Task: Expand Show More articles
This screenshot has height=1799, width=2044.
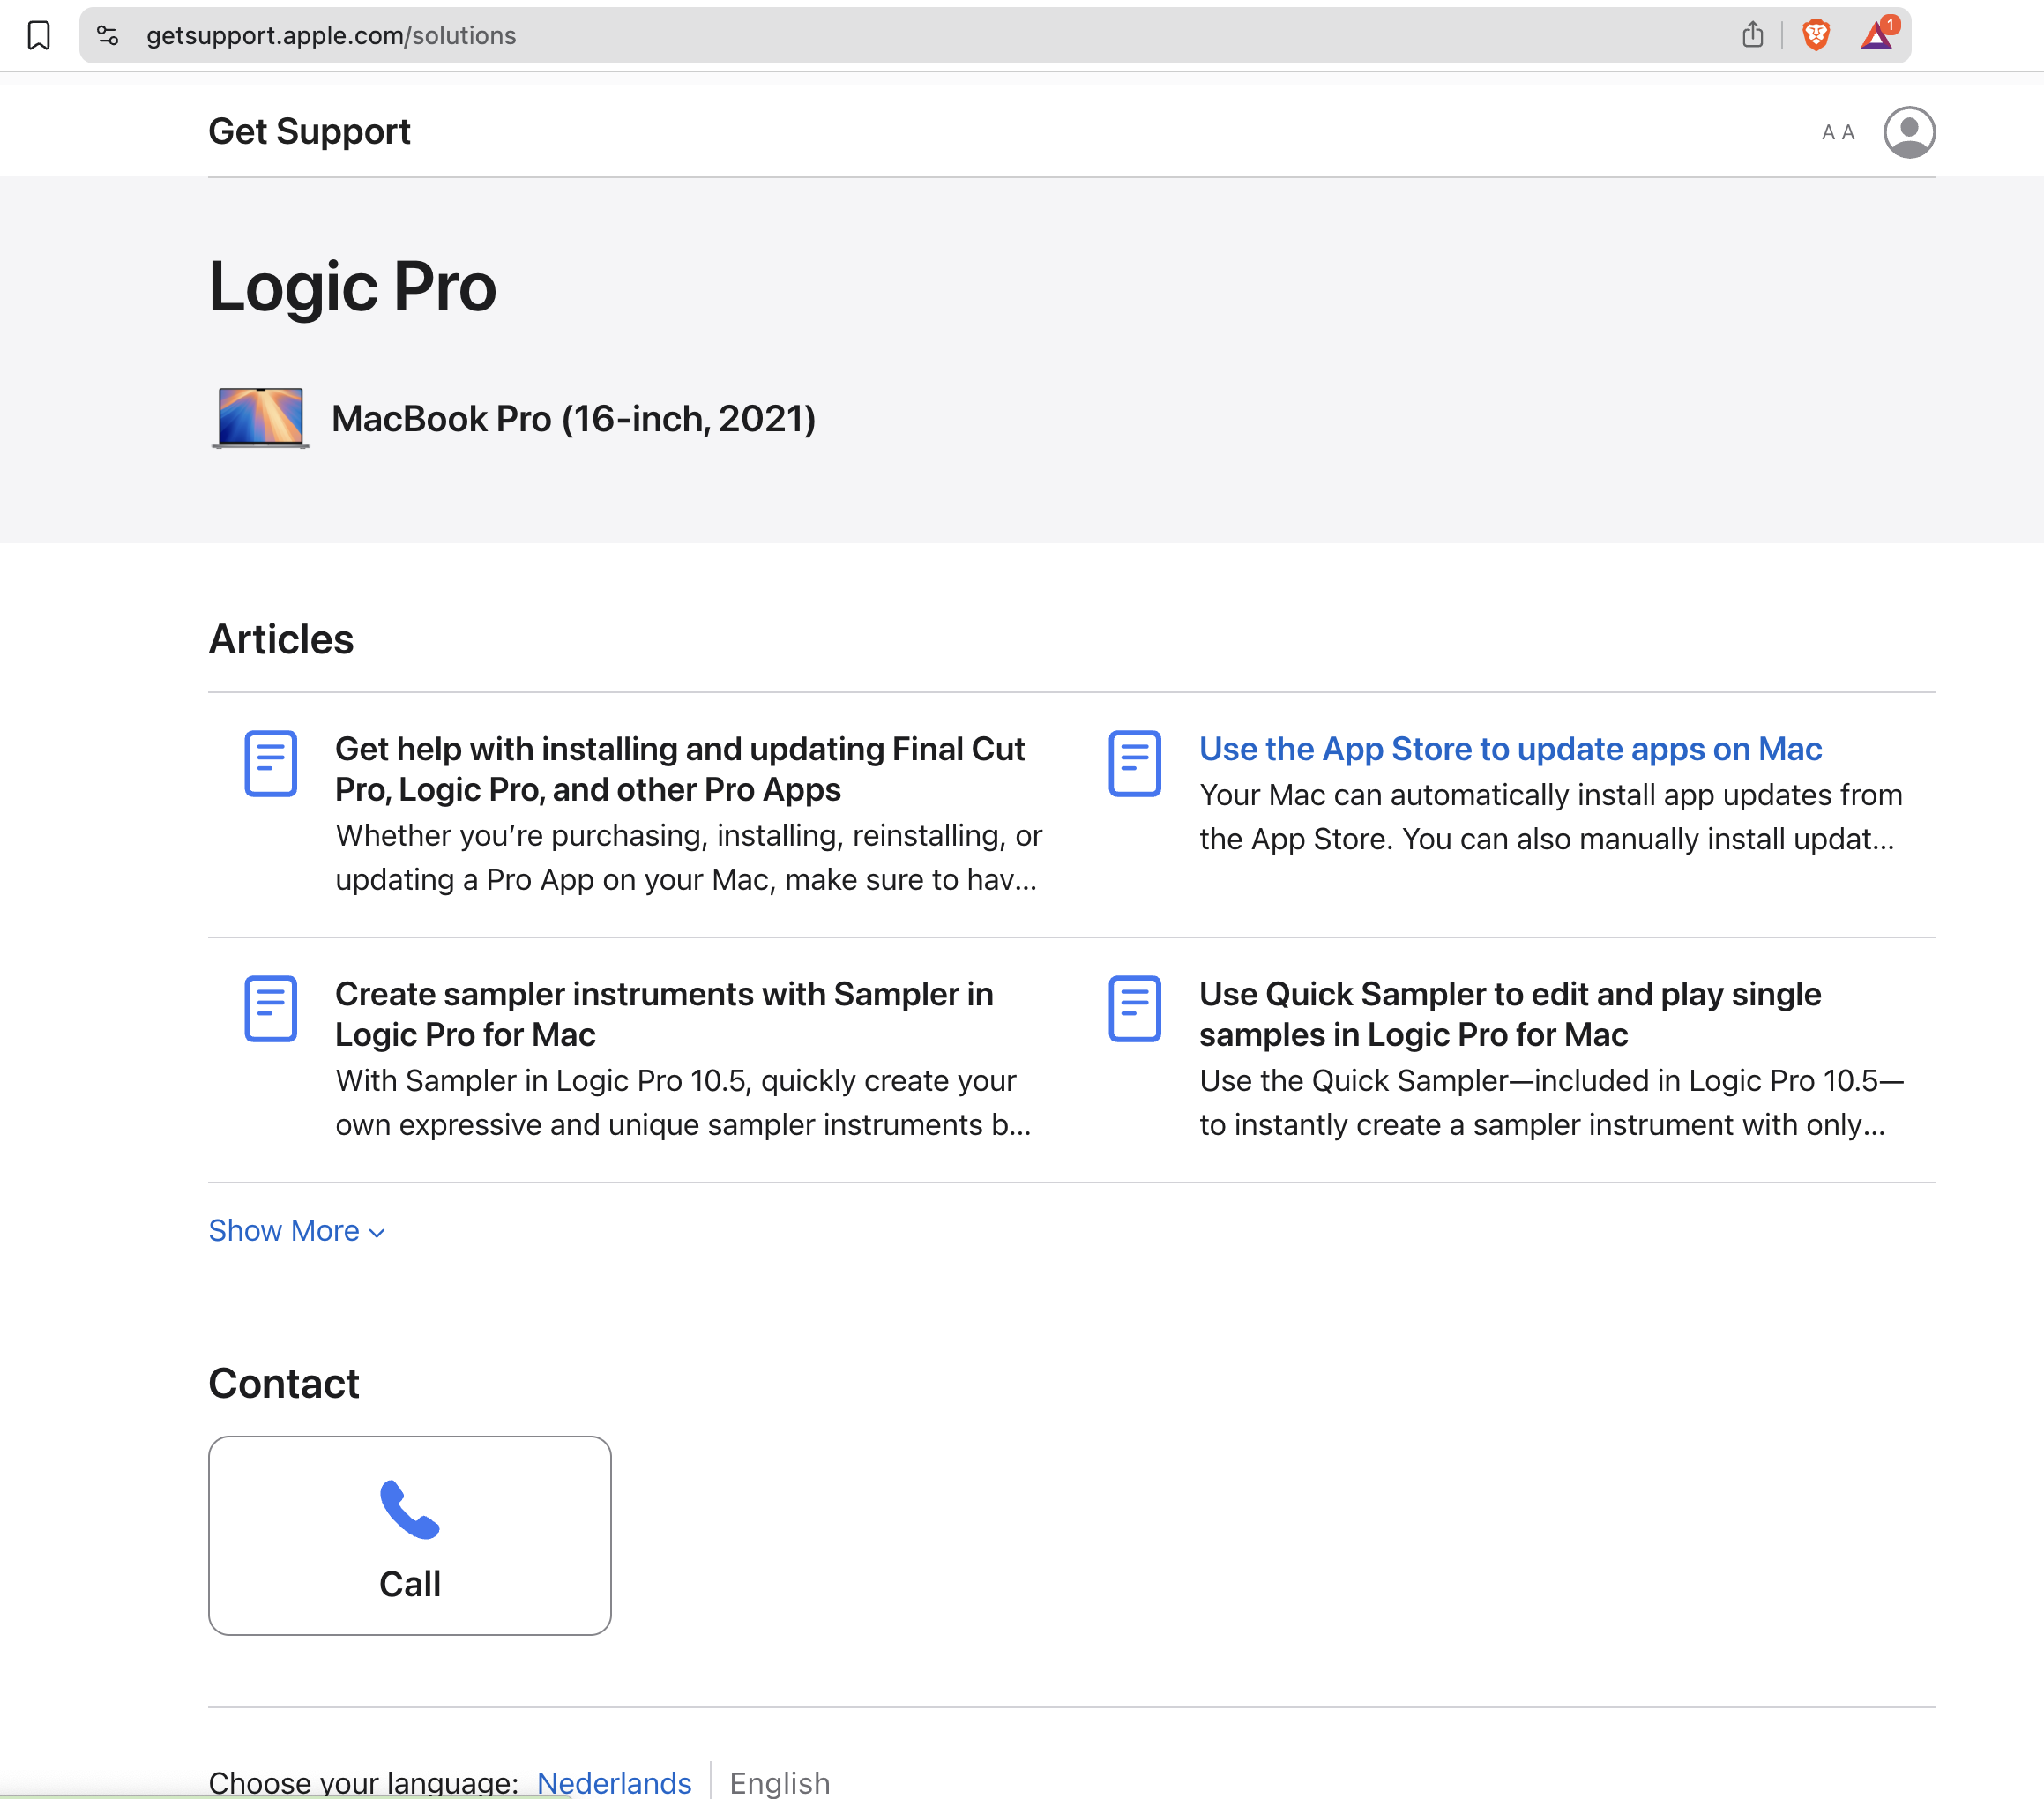Action: [296, 1230]
